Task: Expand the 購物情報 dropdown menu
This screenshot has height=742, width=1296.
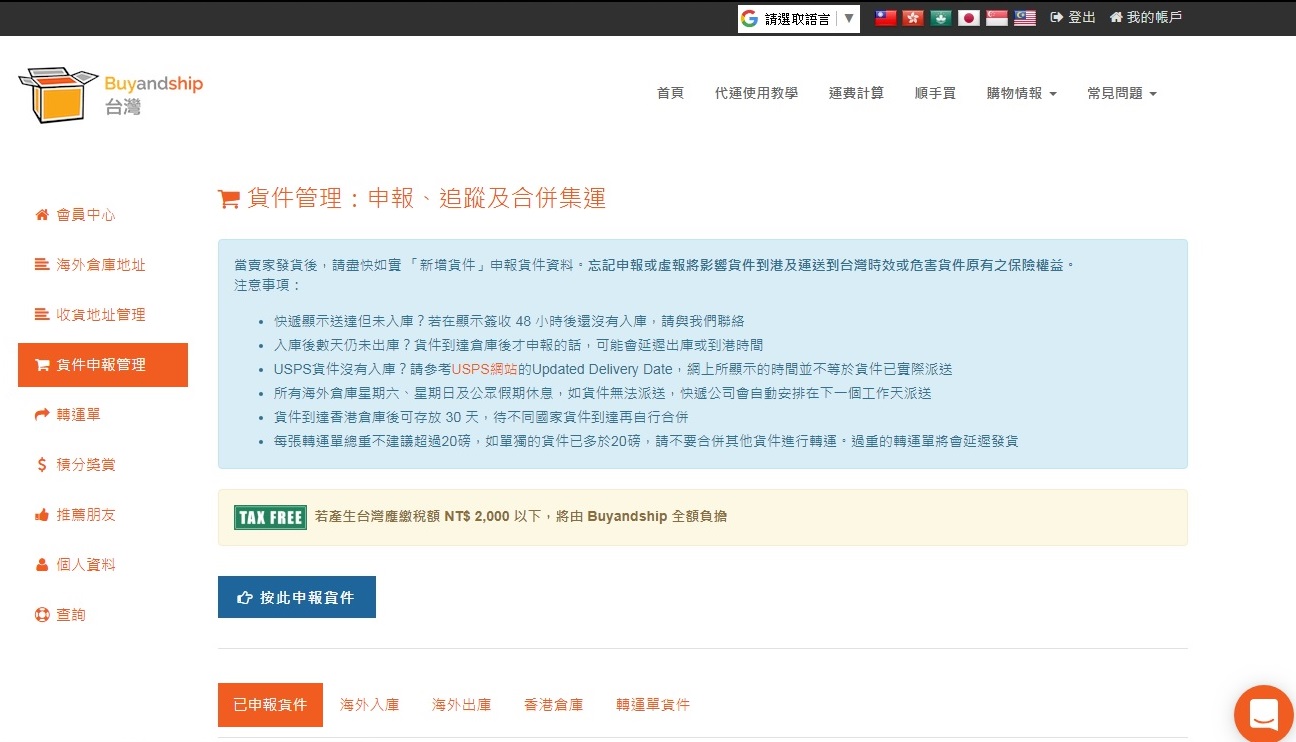Action: [x=1021, y=93]
